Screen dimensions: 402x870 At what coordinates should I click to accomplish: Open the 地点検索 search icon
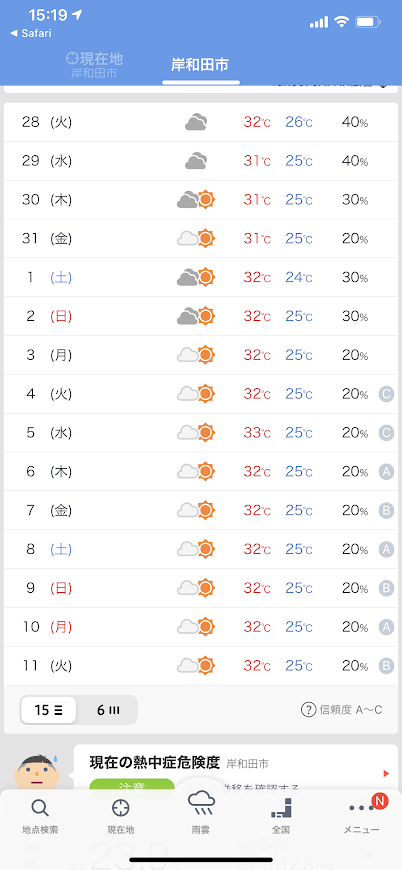[40, 808]
